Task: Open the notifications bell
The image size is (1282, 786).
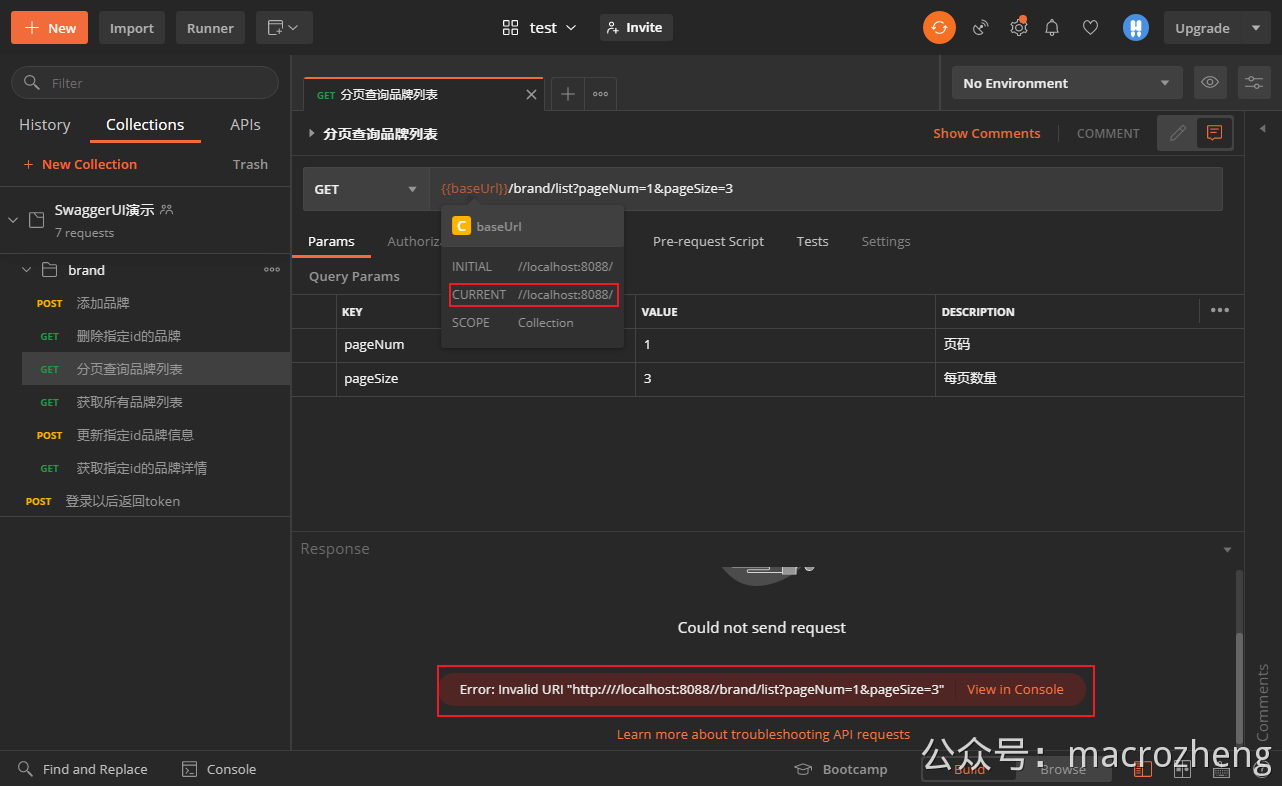Action: pyautogui.click(x=1052, y=28)
